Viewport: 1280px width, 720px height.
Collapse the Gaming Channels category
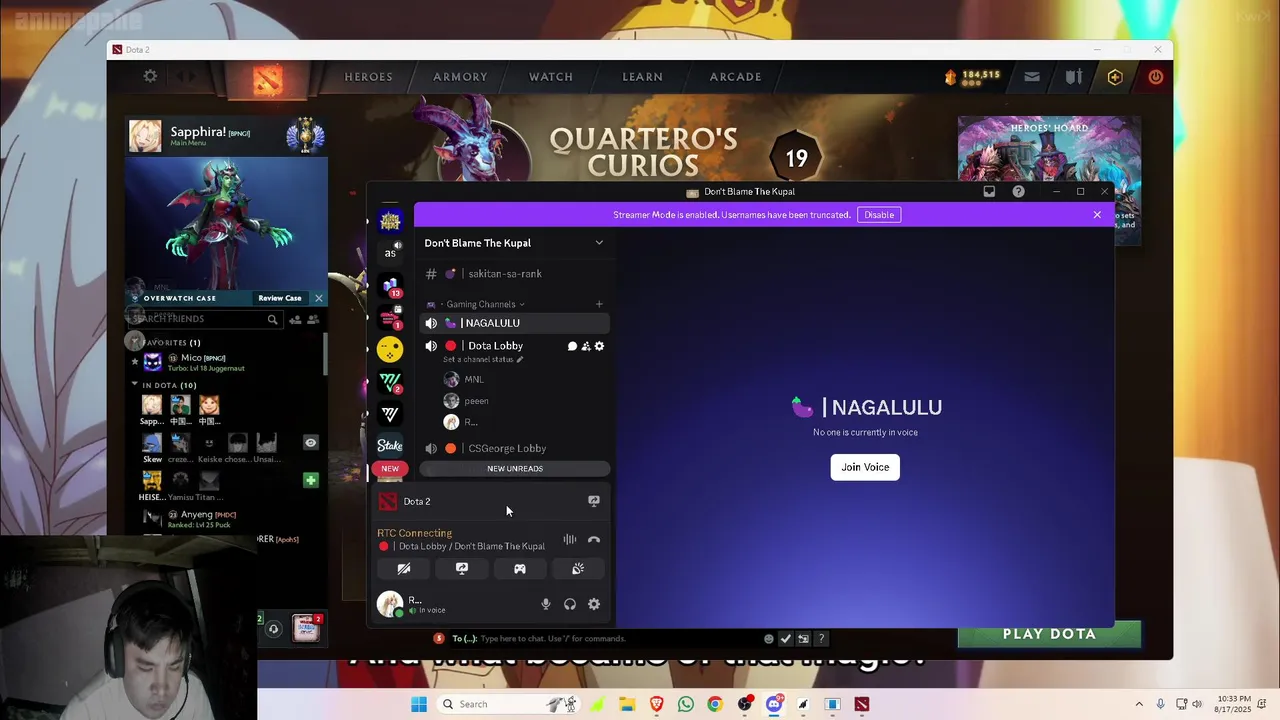[x=483, y=304]
